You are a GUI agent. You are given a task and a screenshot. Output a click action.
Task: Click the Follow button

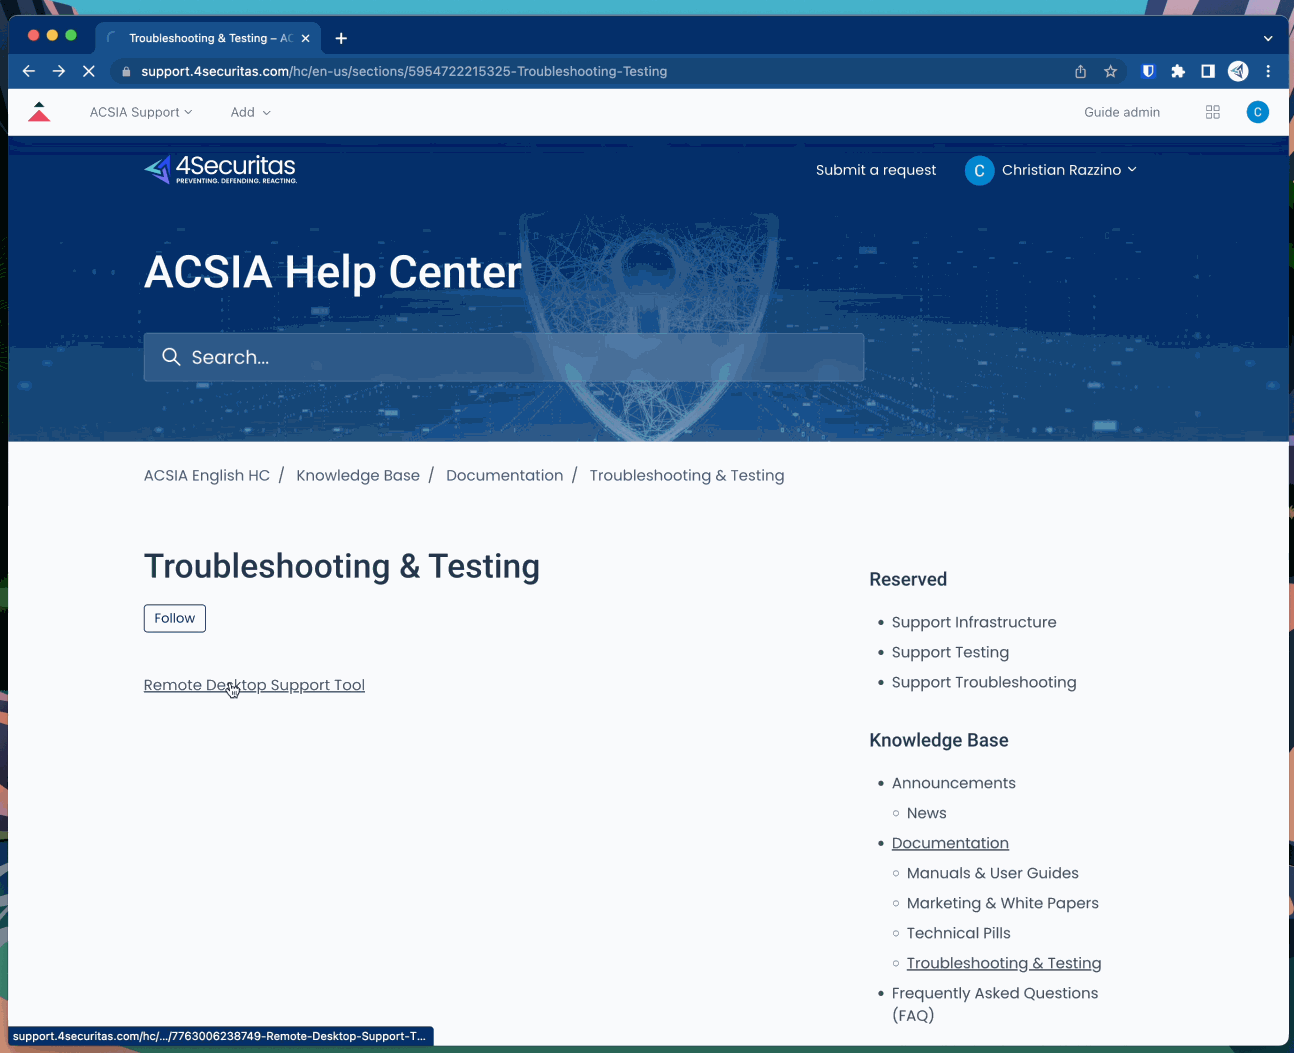pyautogui.click(x=175, y=618)
